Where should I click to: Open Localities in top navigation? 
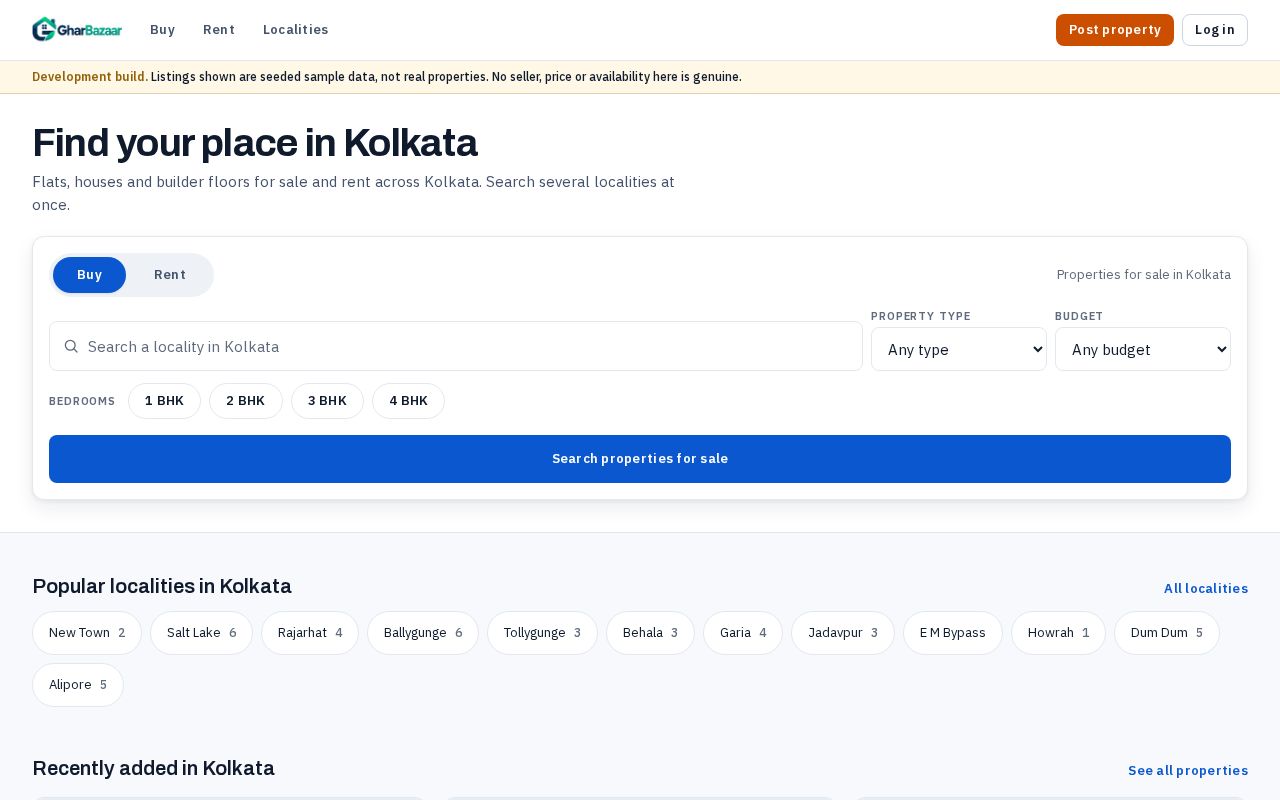(296, 30)
